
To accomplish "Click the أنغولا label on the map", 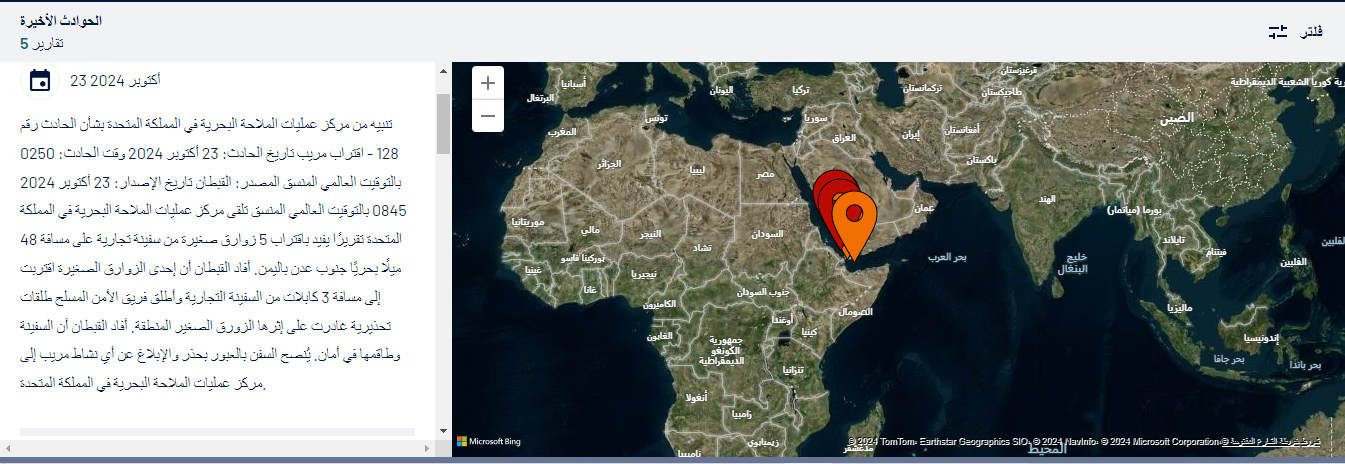I will coord(696,398).
